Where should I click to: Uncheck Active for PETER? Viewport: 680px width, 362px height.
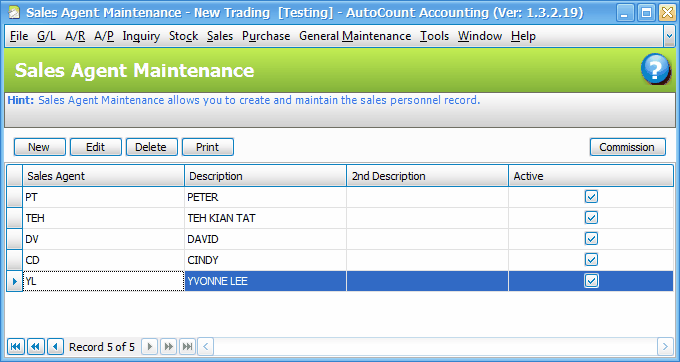coord(591,197)
